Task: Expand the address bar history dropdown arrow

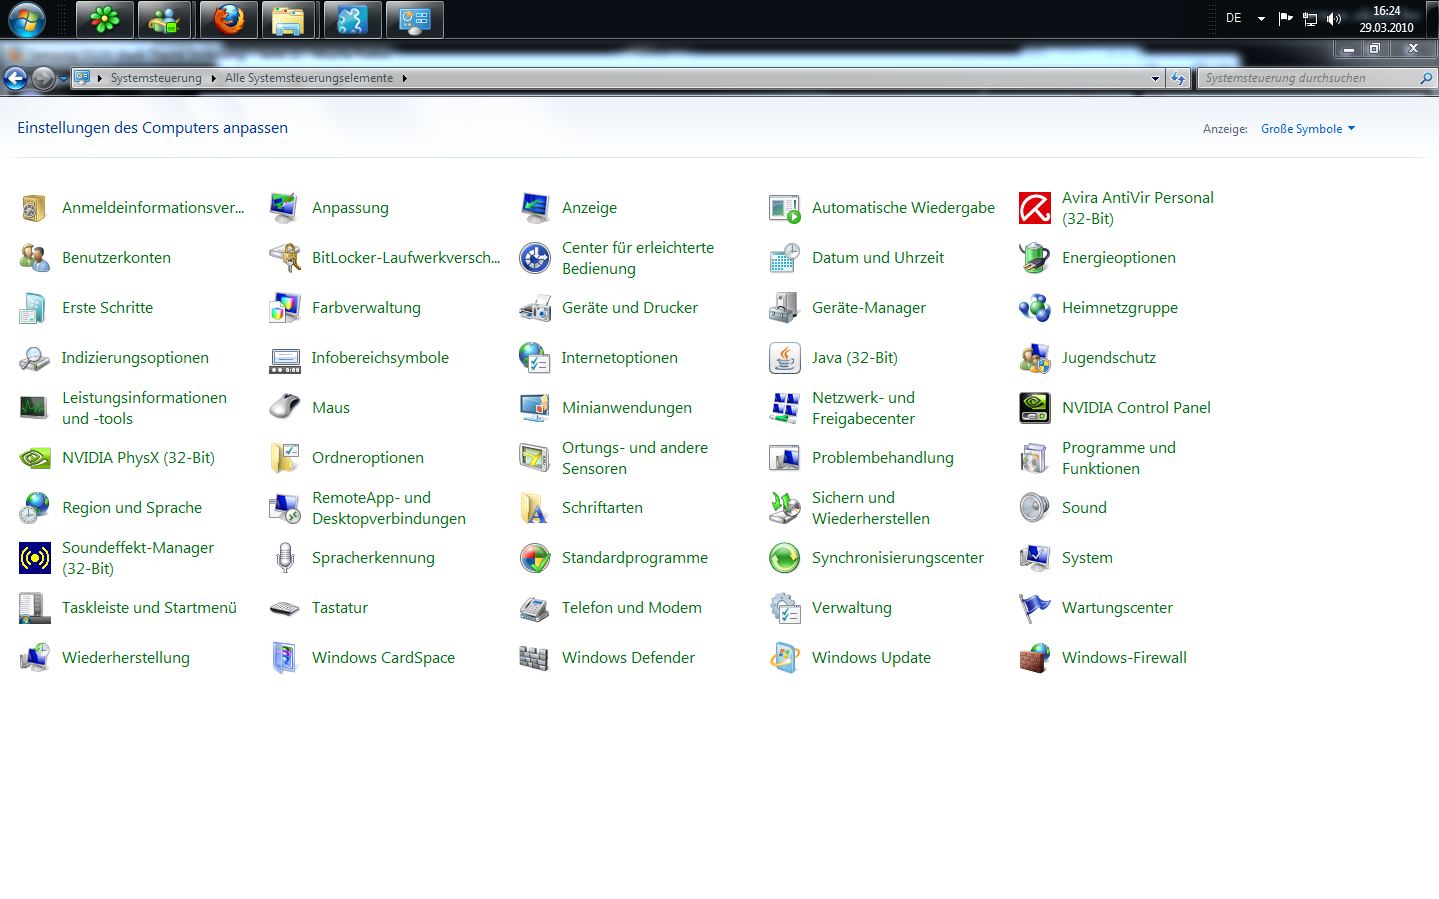Action: click(x=1155, y=78)
